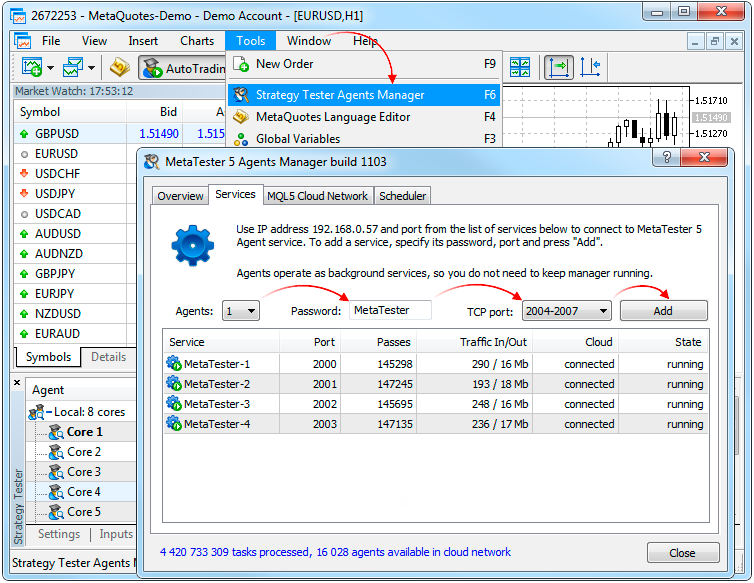Open the File menu
754x583 pixels.
point(51,41)
